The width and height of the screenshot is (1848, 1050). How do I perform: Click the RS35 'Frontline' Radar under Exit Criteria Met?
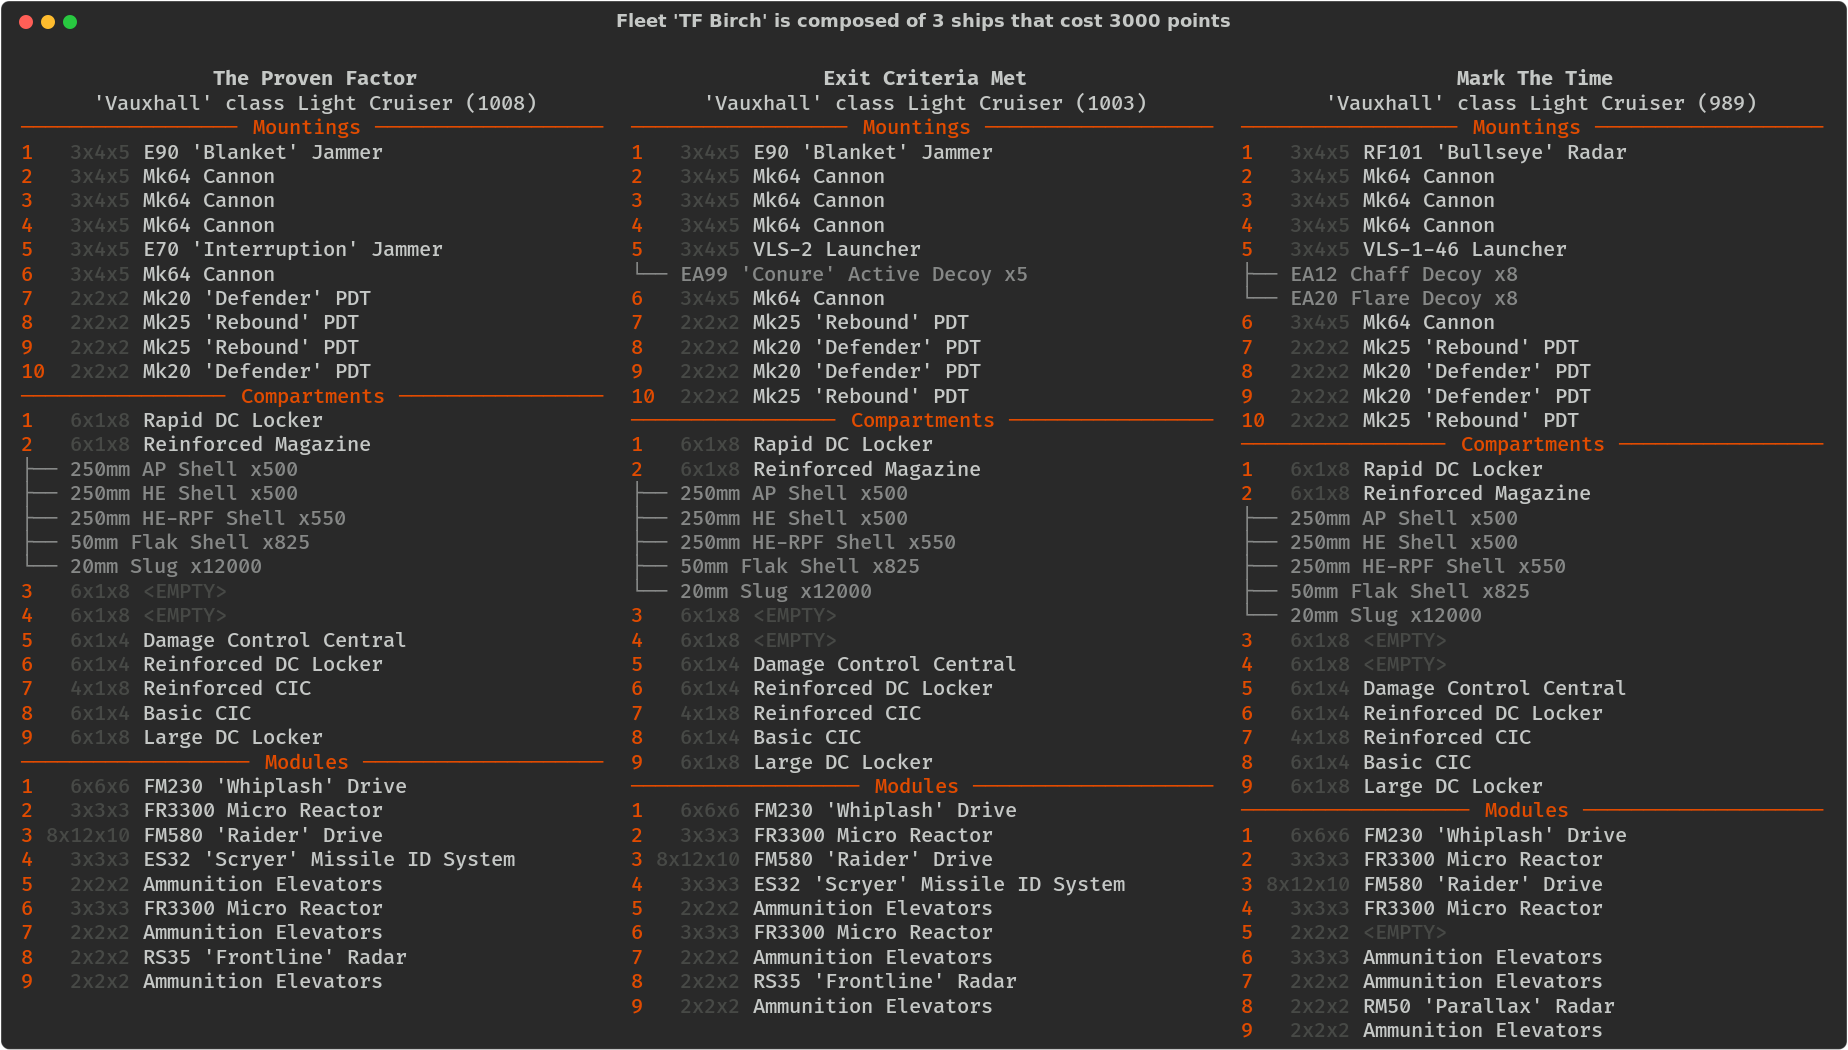point(884,982)
